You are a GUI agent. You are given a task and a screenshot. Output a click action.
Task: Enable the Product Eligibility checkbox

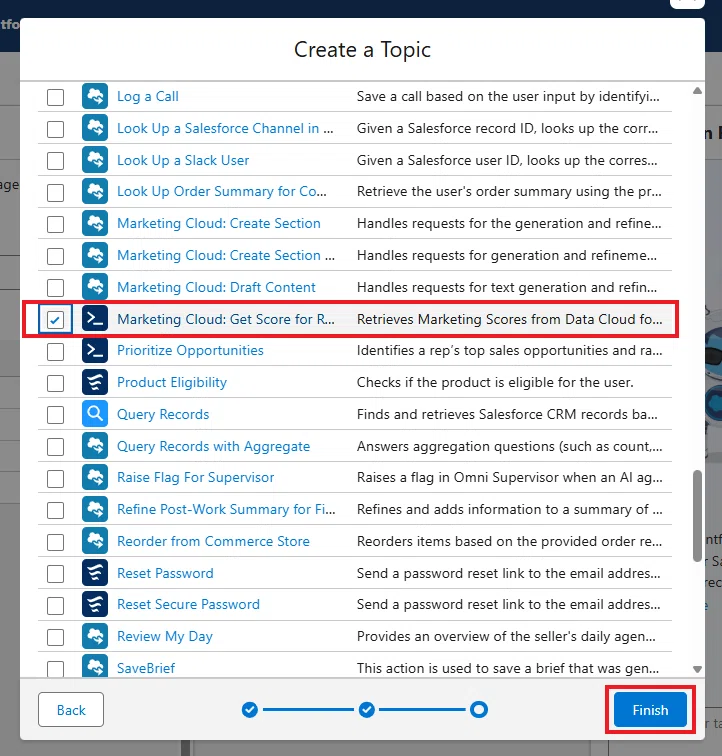(55, 383)
